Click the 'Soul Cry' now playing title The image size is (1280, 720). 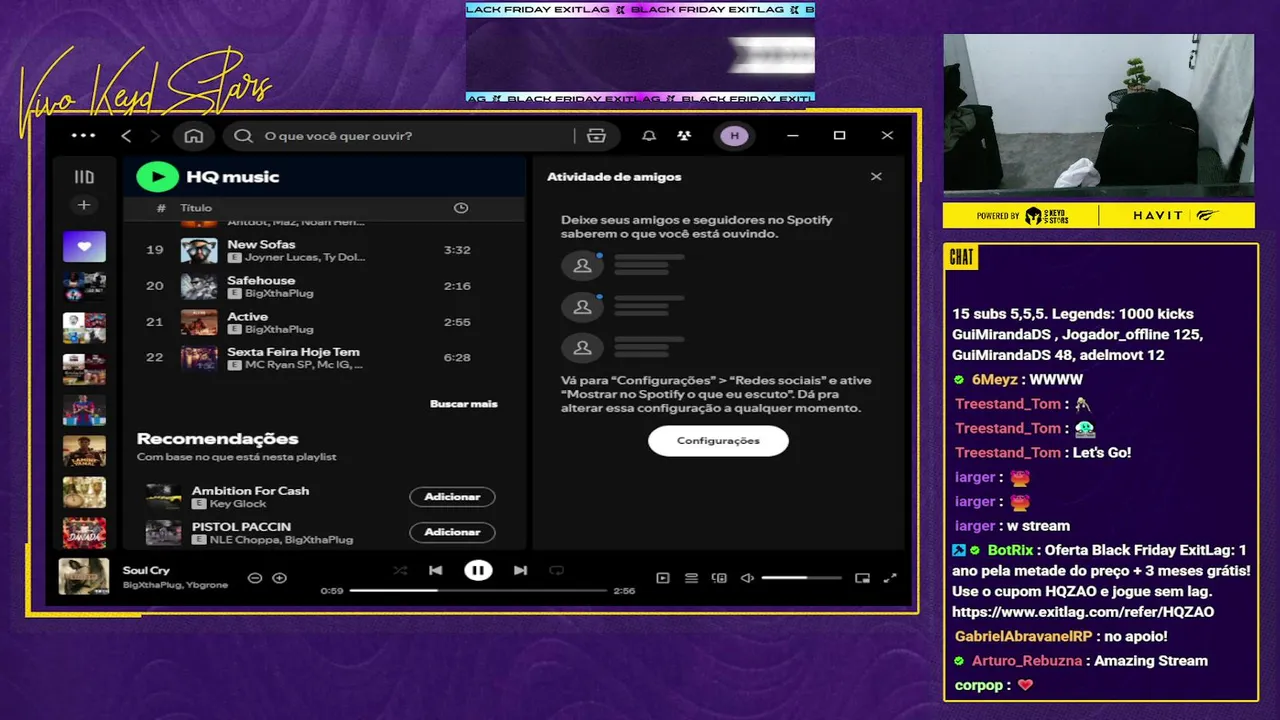tap(146, 570)
